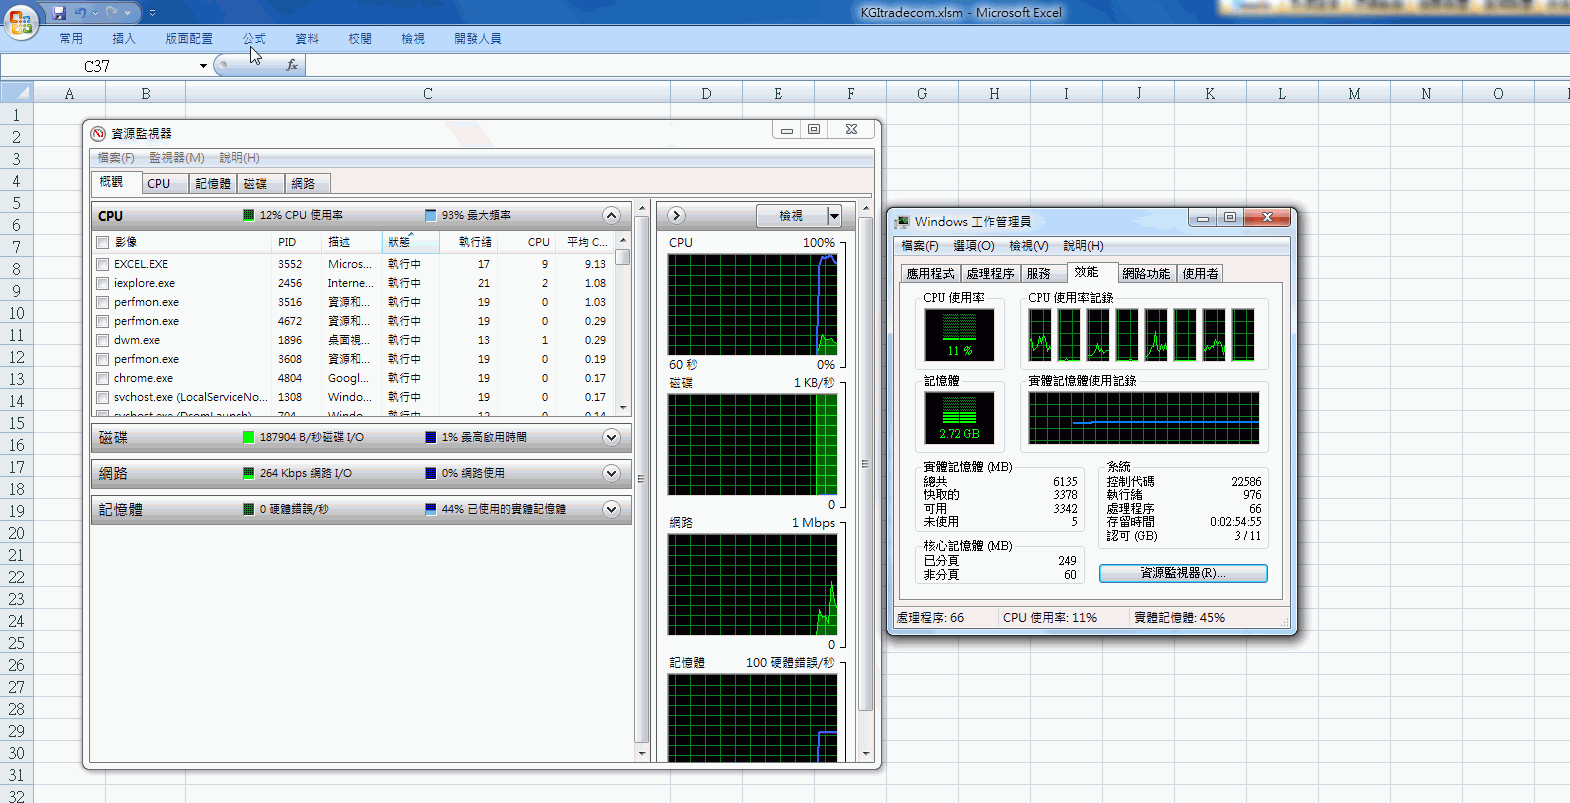Open 選項(O) menu in Task Manager
This screenshot has height=803, width=1570.
tap(974, 246)
